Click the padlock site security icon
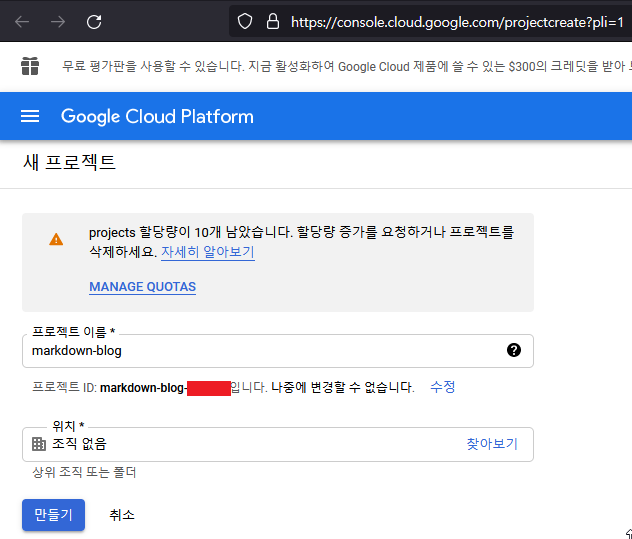This screenshot has height=539, width=632. click(x=273, y=22)
